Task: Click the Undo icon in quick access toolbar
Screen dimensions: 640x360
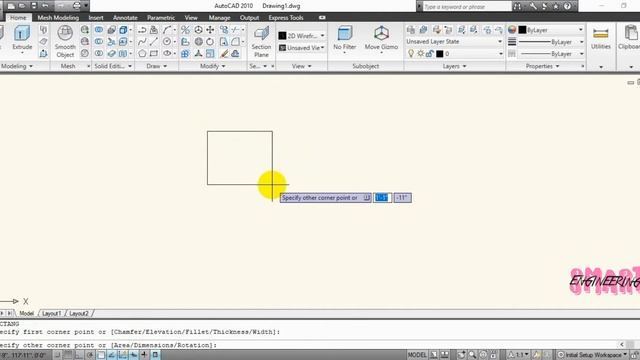Action: (x=46, y=6)
